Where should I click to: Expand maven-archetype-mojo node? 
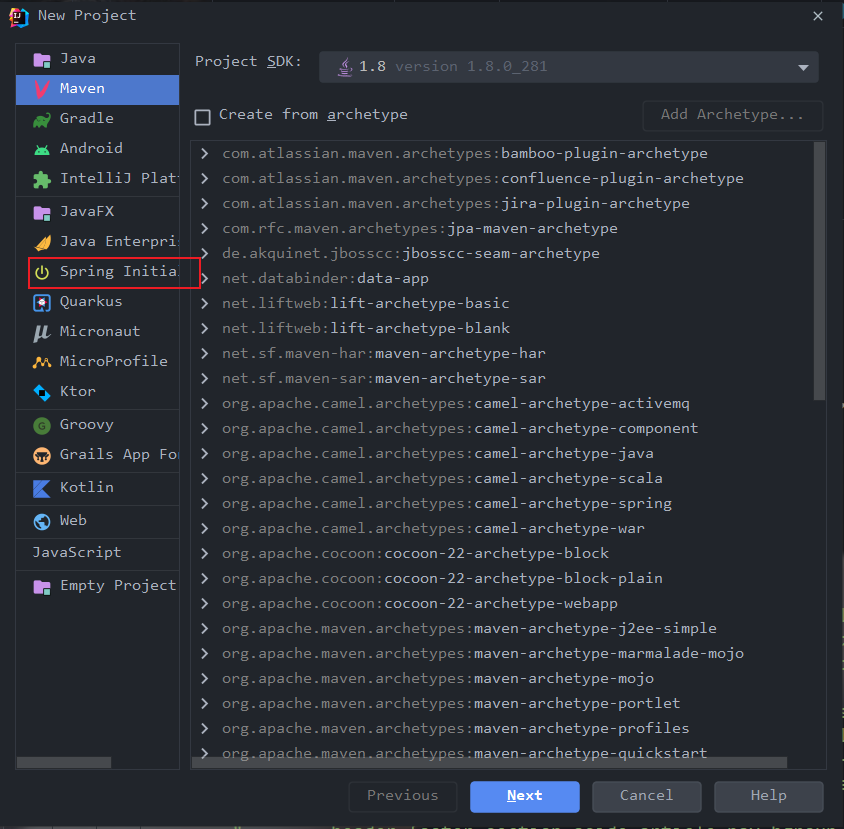coord(205,679)
